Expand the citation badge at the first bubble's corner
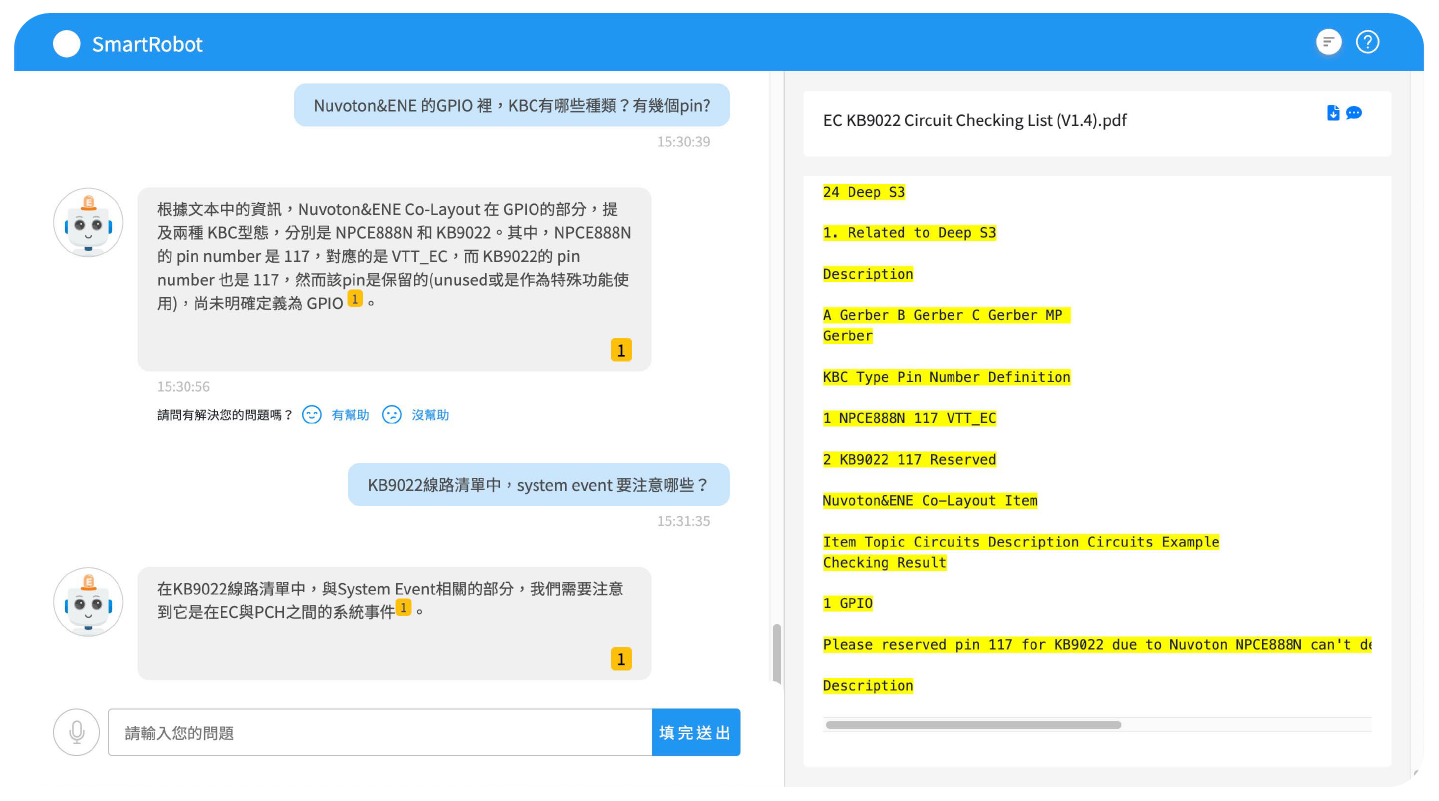Viewport: 1439px width, 801px height. pyautogui.click(x=620, y=350)
